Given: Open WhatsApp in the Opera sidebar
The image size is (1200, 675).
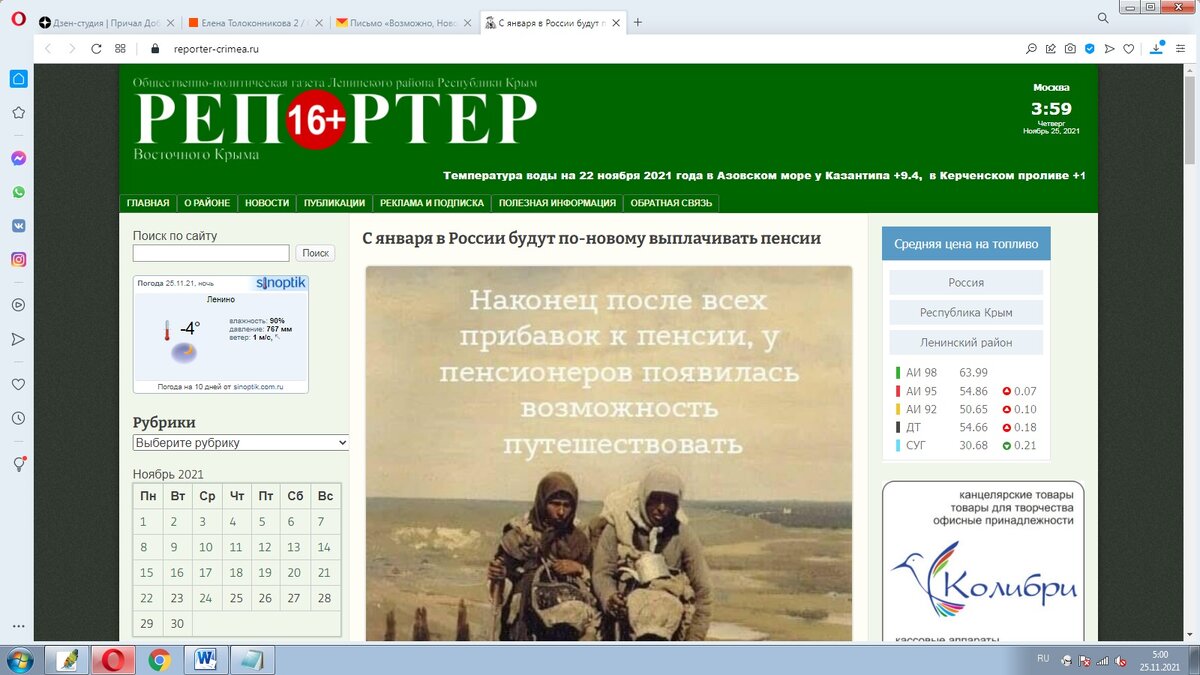Looking at the screenshot, I should click(x=18, y=192).
